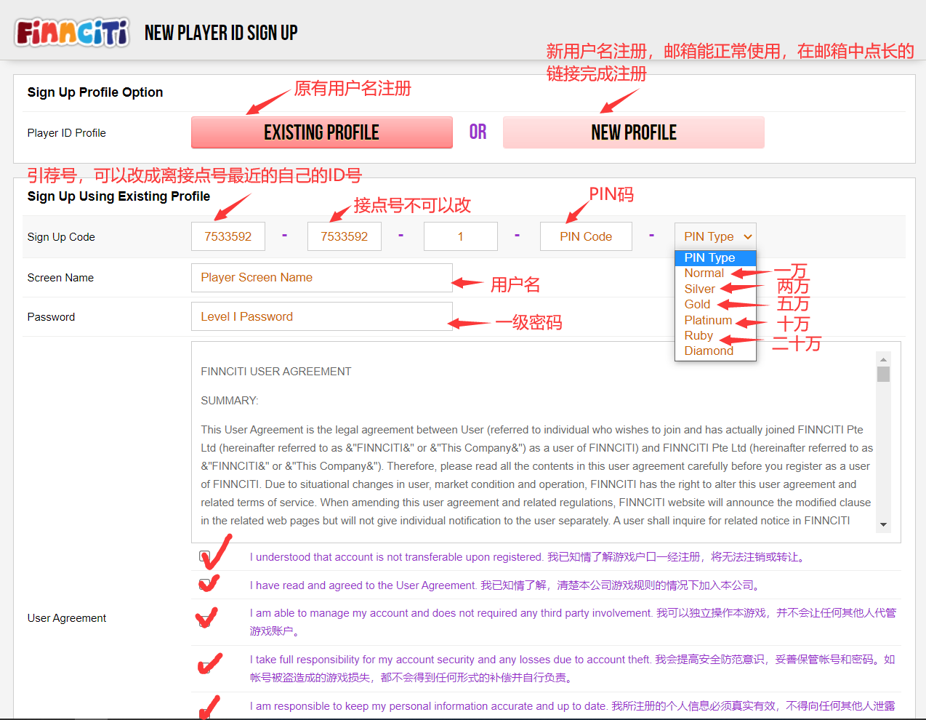The height and width of the screenshot is (720, 926).
Task: Click the Player Screen Name field
Action: (x=322, y=278)
